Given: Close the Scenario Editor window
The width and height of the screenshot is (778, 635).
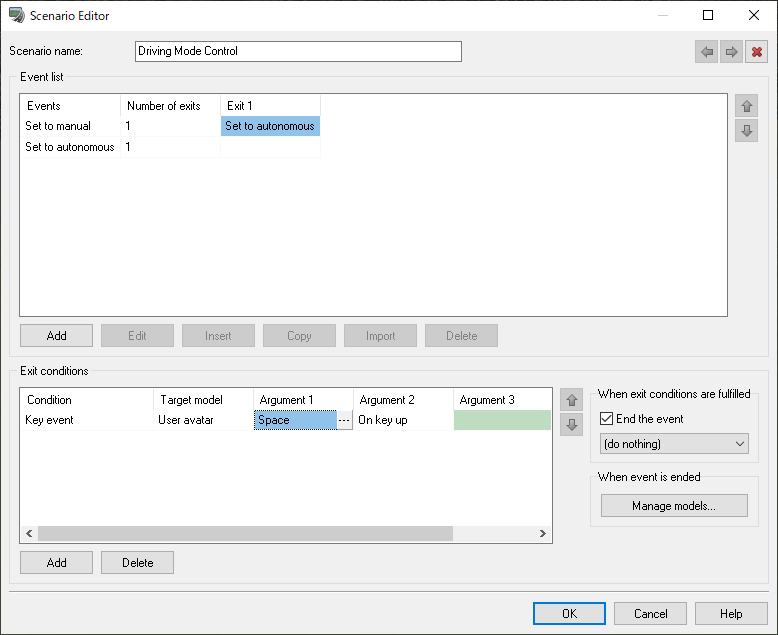Looking at the screenshot, I should [x=754, y=15].
